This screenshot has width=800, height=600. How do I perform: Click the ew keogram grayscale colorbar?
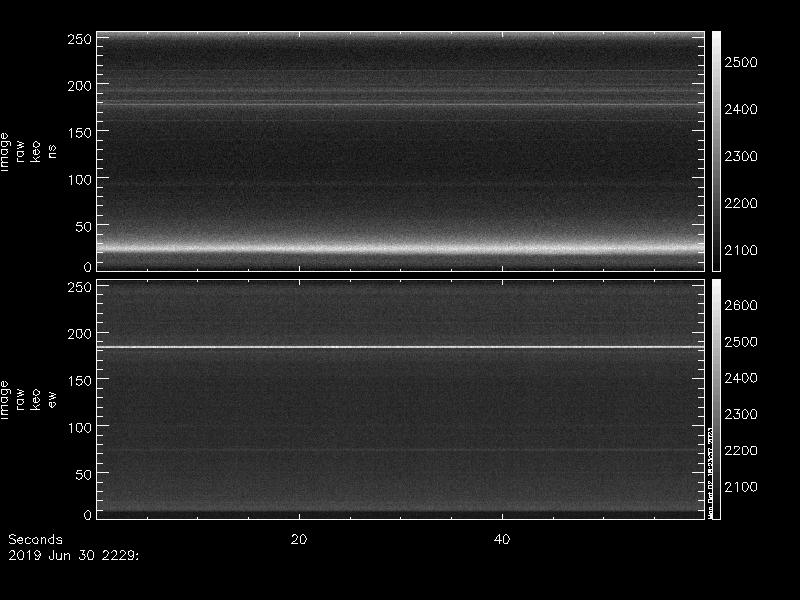click(x=716, y=399)
